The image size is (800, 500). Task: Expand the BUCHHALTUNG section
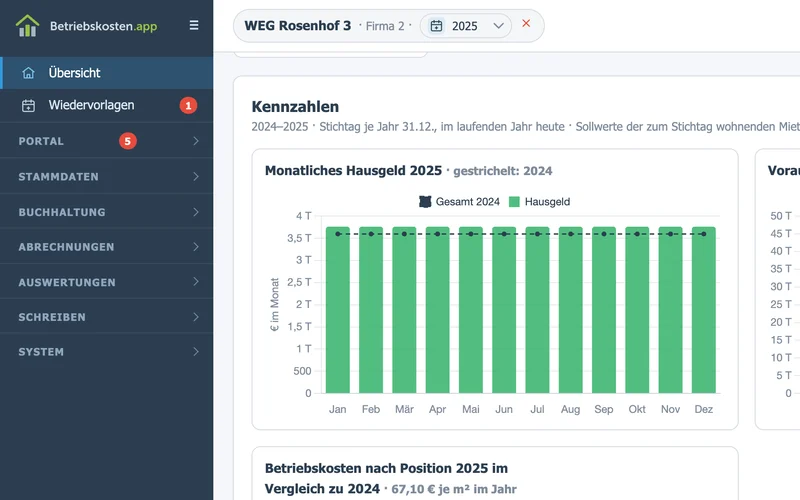tap(107, 212)
